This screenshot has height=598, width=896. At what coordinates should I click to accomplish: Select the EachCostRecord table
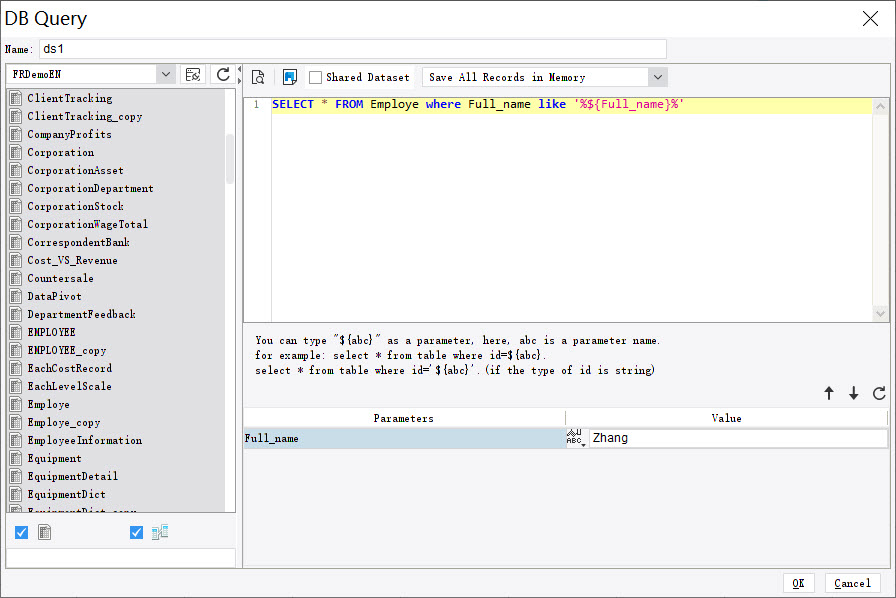click(x=69, y=368)
